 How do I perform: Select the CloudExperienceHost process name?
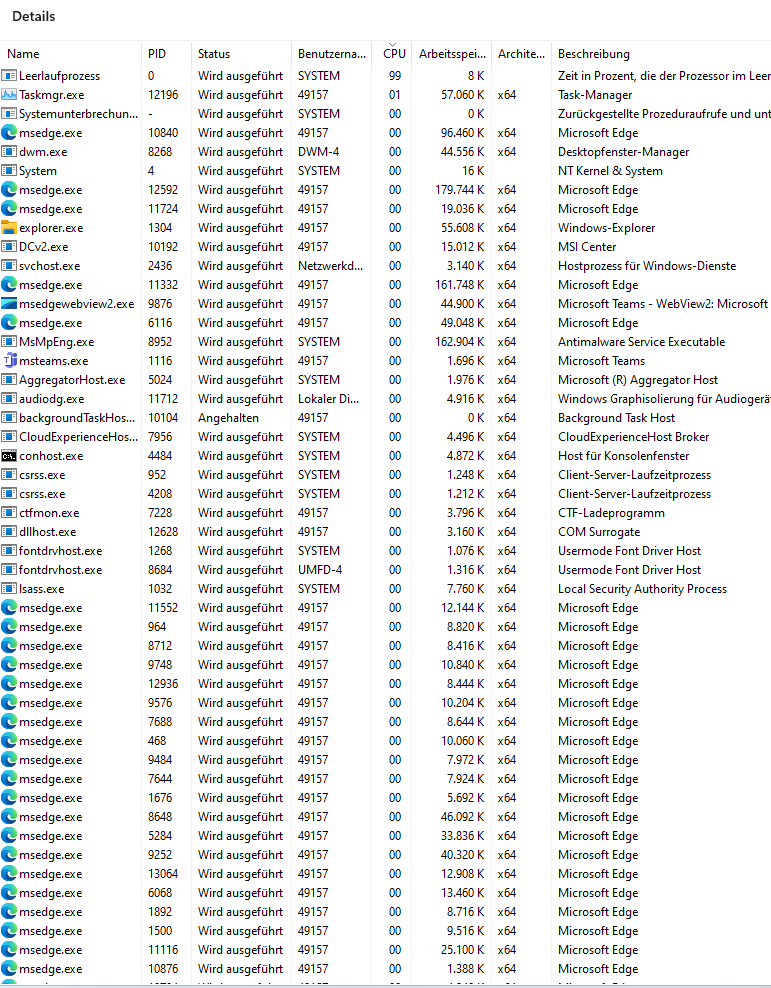78,437
